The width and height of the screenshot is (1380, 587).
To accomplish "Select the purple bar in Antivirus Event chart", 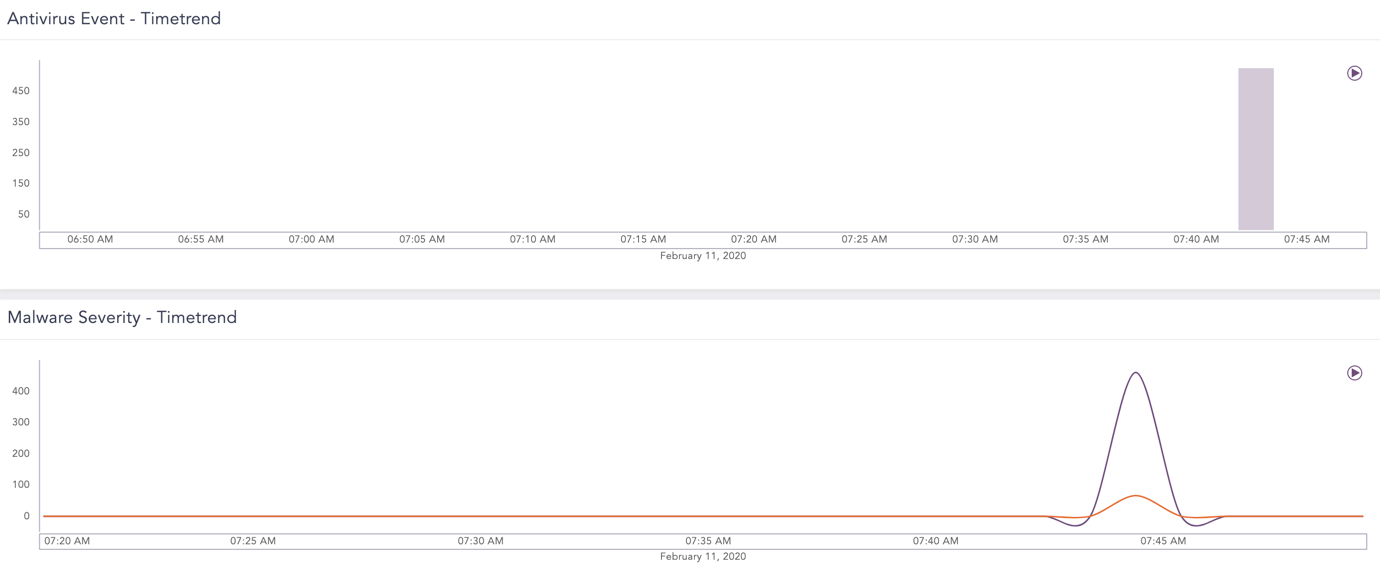I will point(1256,150).
